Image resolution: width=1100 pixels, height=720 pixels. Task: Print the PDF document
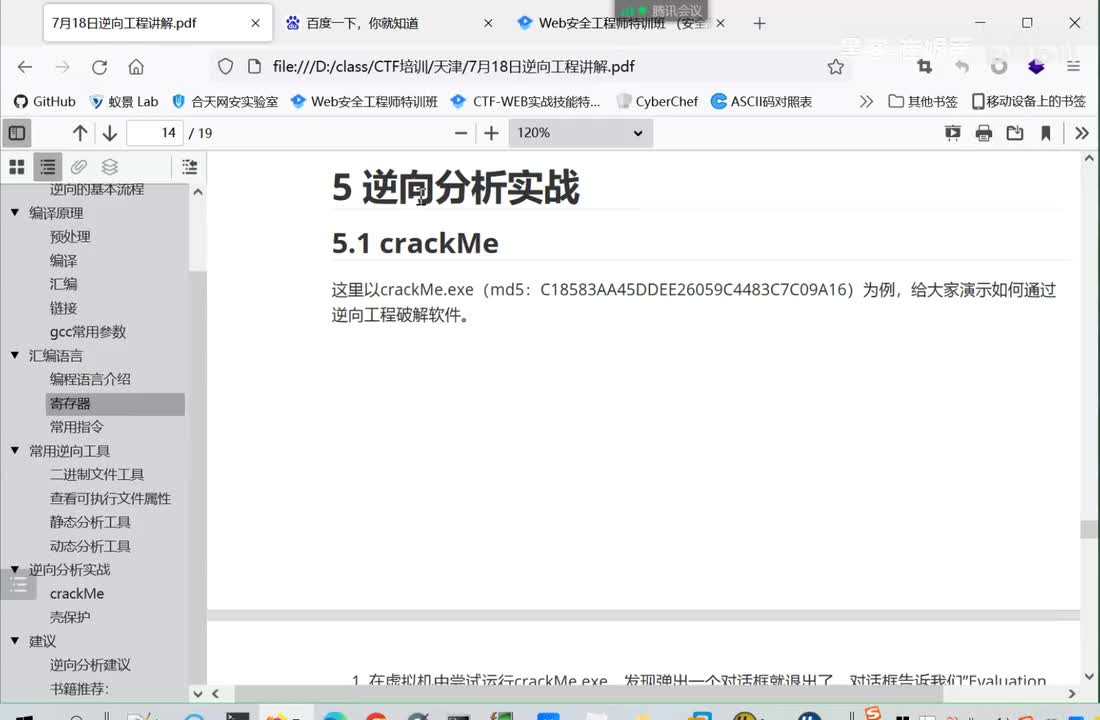pyautogui.click(x=984, y=133)
